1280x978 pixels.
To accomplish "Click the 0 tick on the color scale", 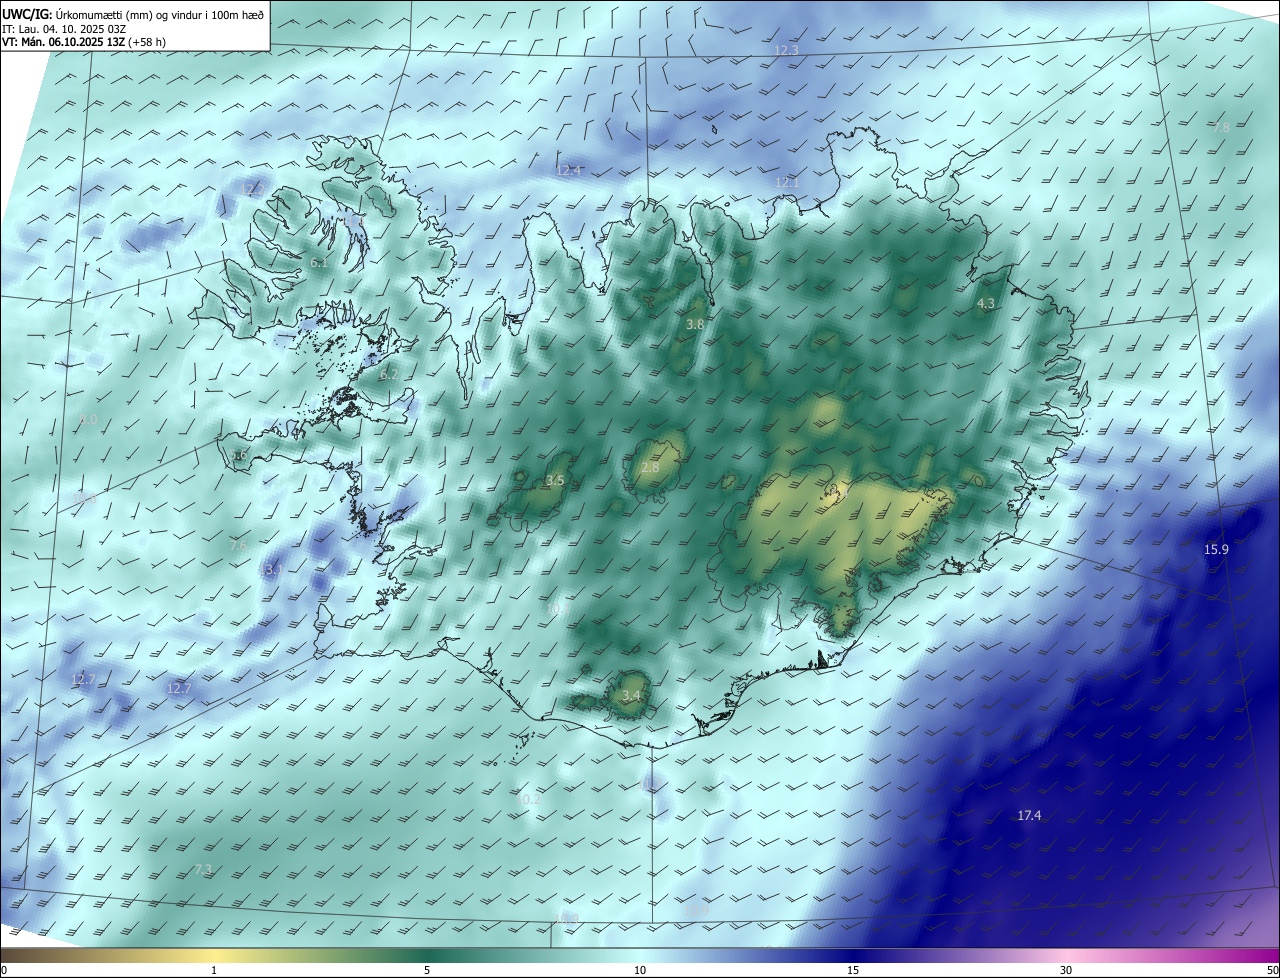I will [4, 970].
